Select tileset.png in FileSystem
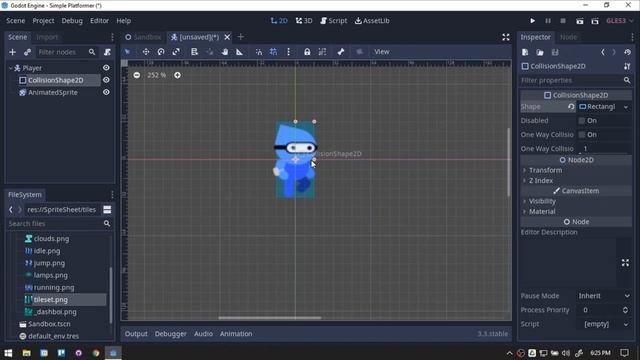 click(51, 300)
